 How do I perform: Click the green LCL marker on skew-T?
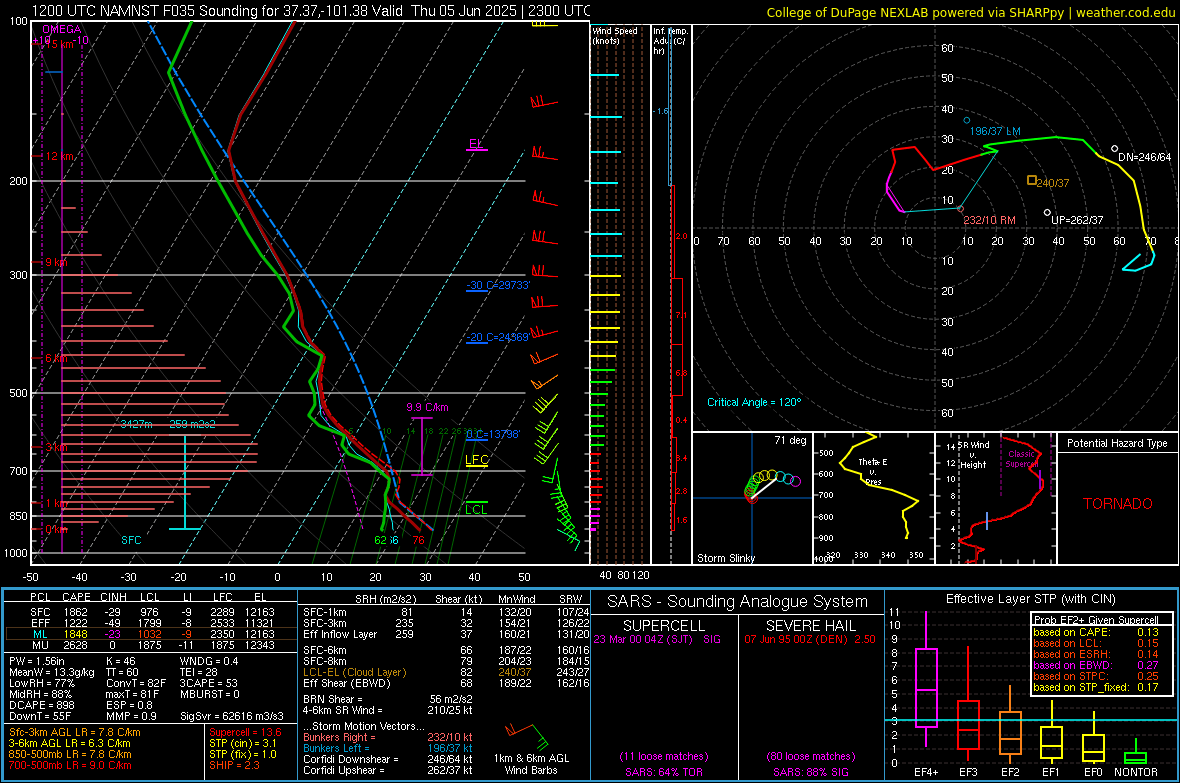[476, 509]
